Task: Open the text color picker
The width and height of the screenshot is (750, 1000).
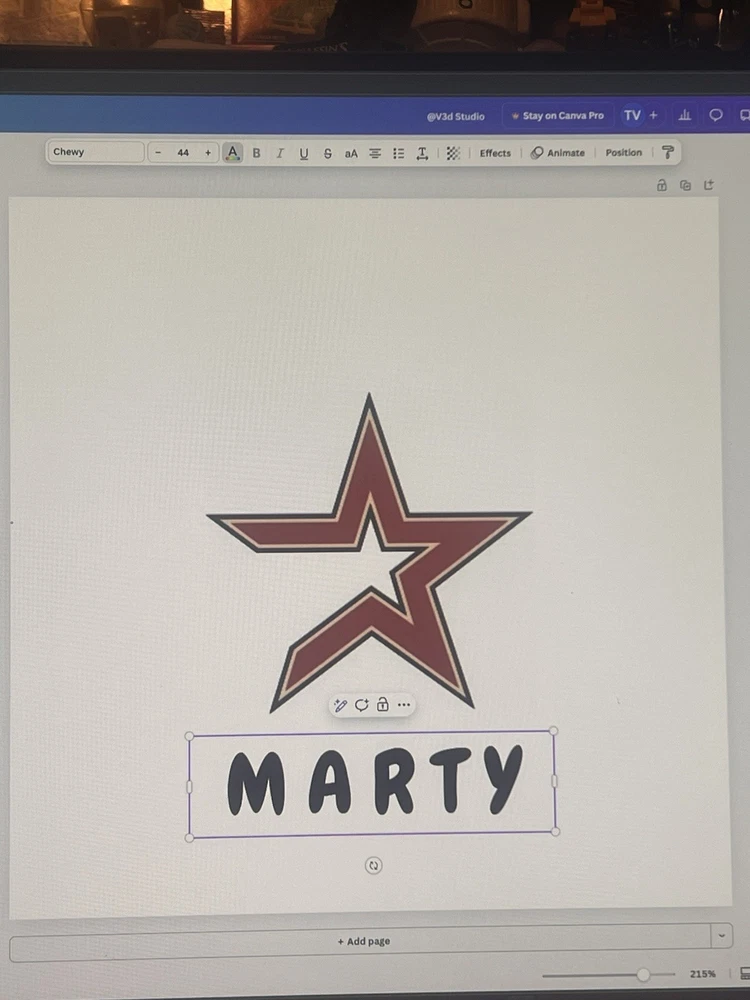Action: tap(233, 153)
